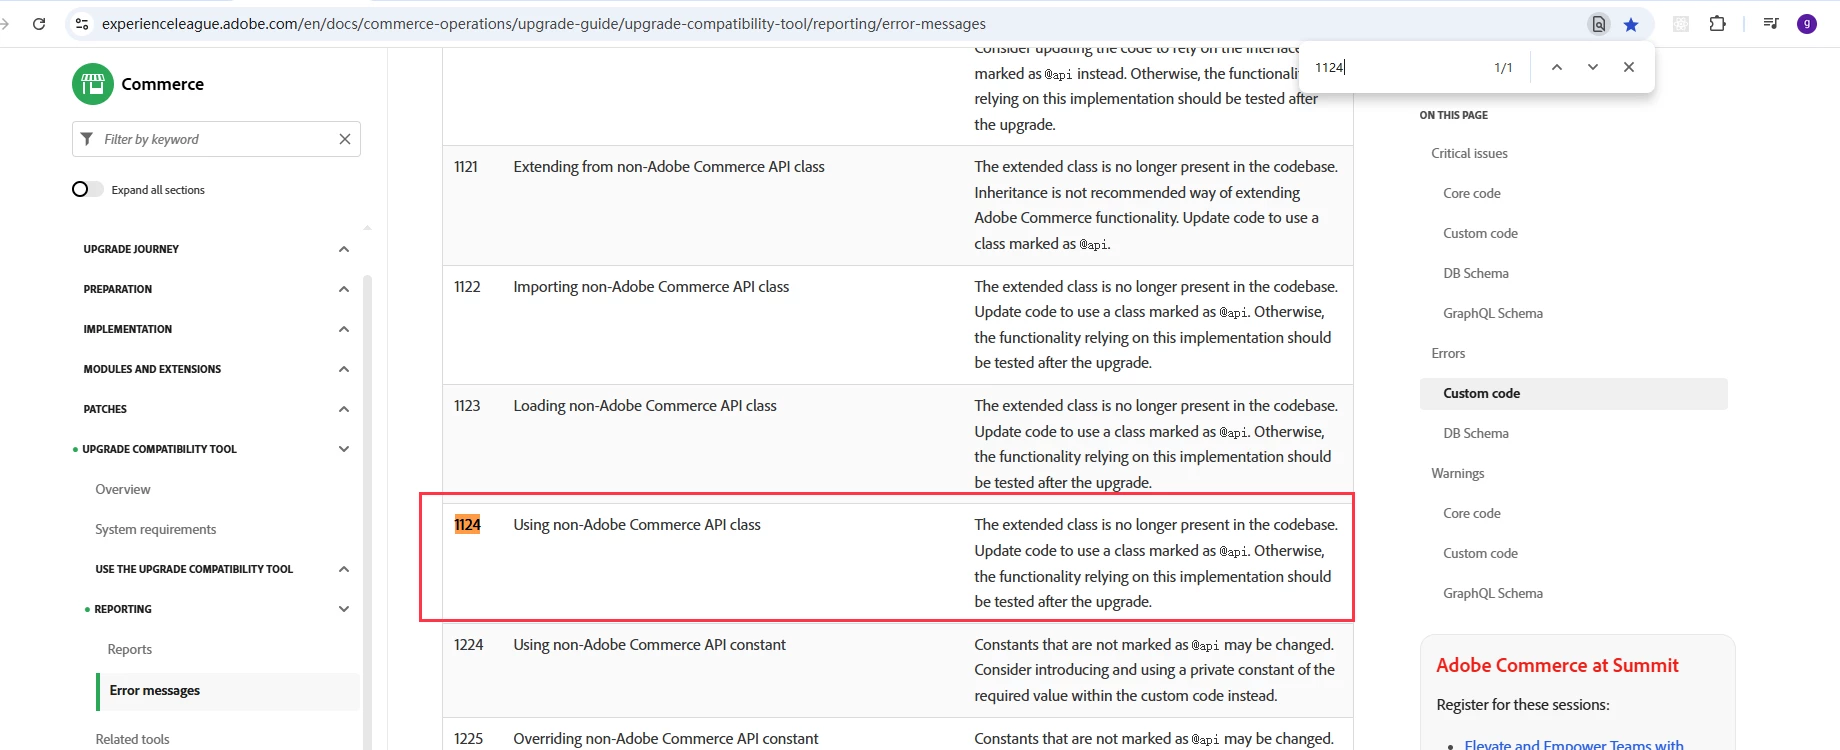Jump to Errors section on this page
The width and height of the screenshot is (1840, 750).
(x=1448, y=353)
